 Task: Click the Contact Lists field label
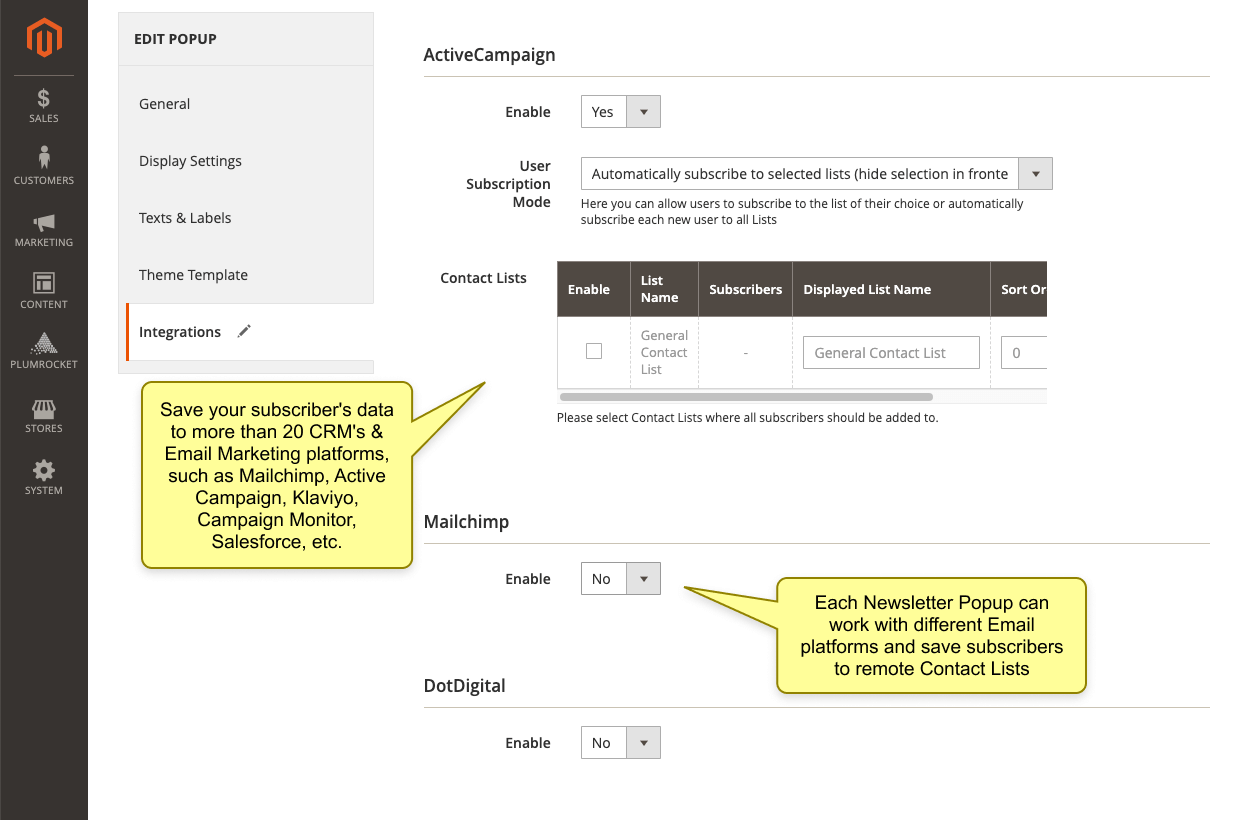tap(483, 278)
